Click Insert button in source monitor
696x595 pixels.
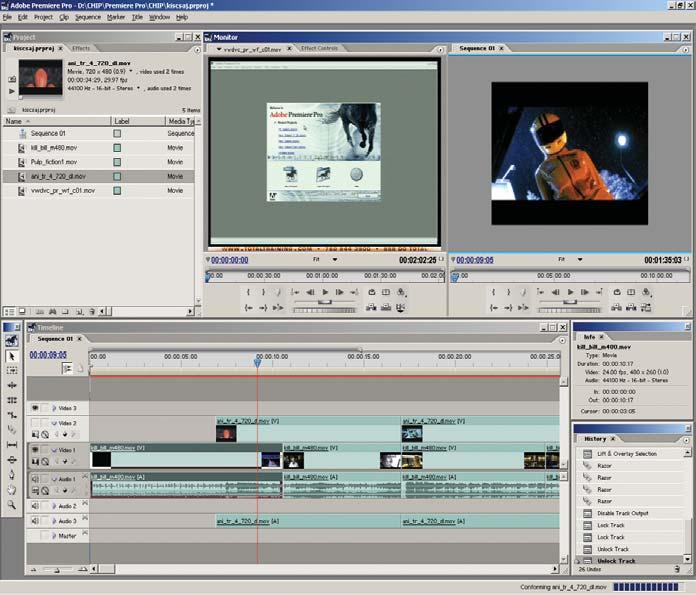click(x=371, y=307)
